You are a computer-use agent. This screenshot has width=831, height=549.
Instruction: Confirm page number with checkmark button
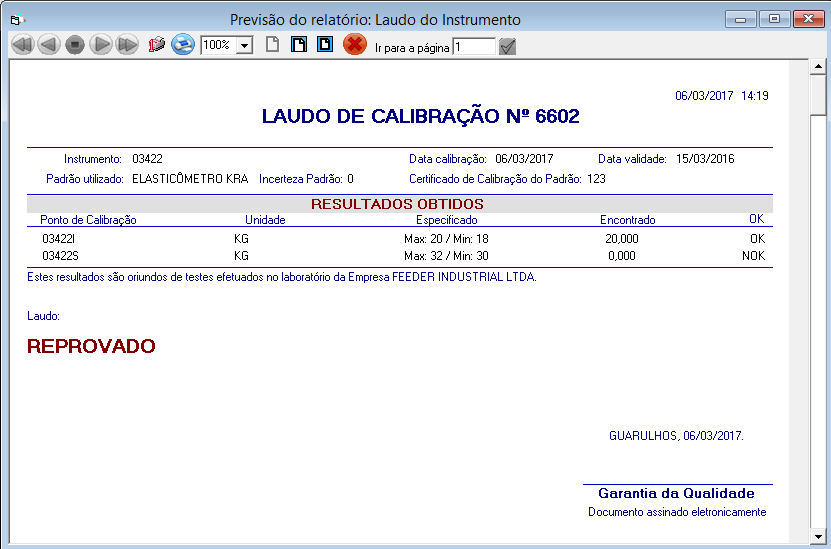coord(507,47)
